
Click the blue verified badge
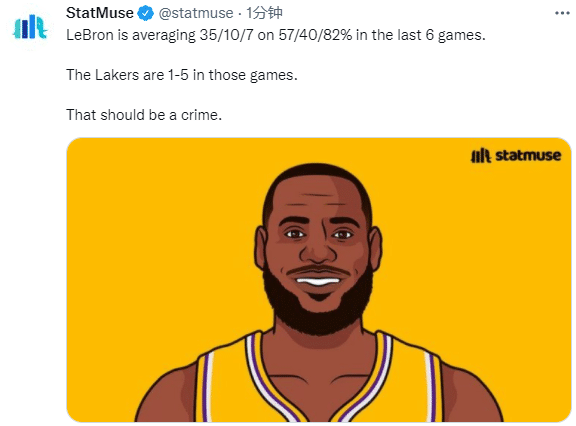point(145,14)
